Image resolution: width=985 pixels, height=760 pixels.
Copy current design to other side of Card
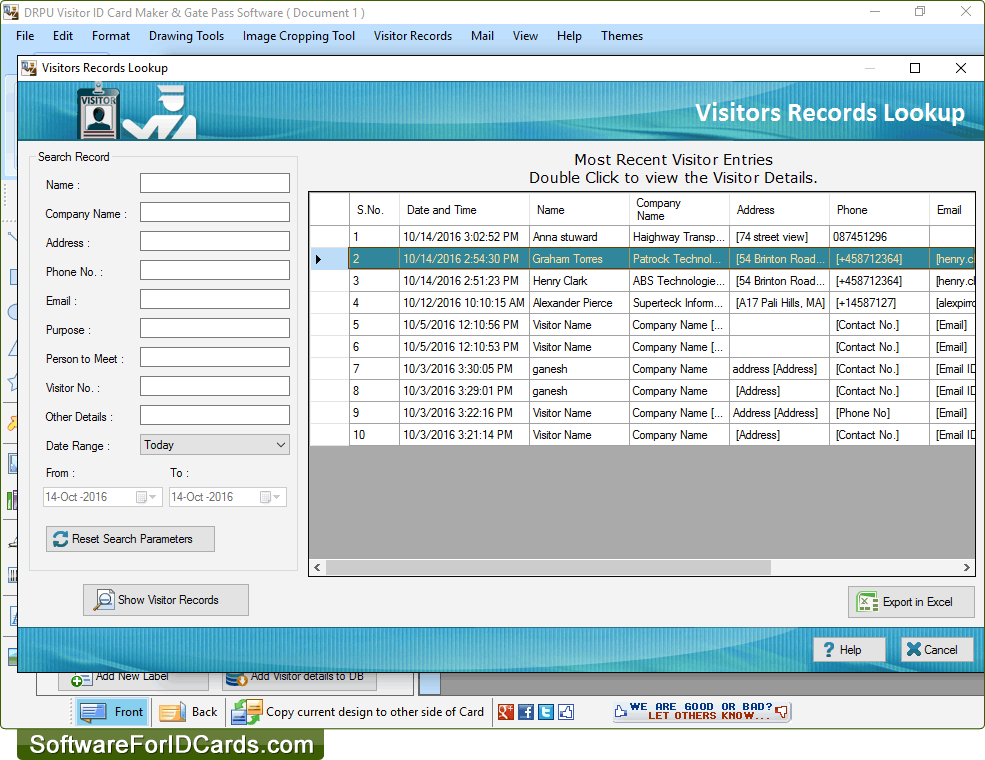tap(357, 712)
